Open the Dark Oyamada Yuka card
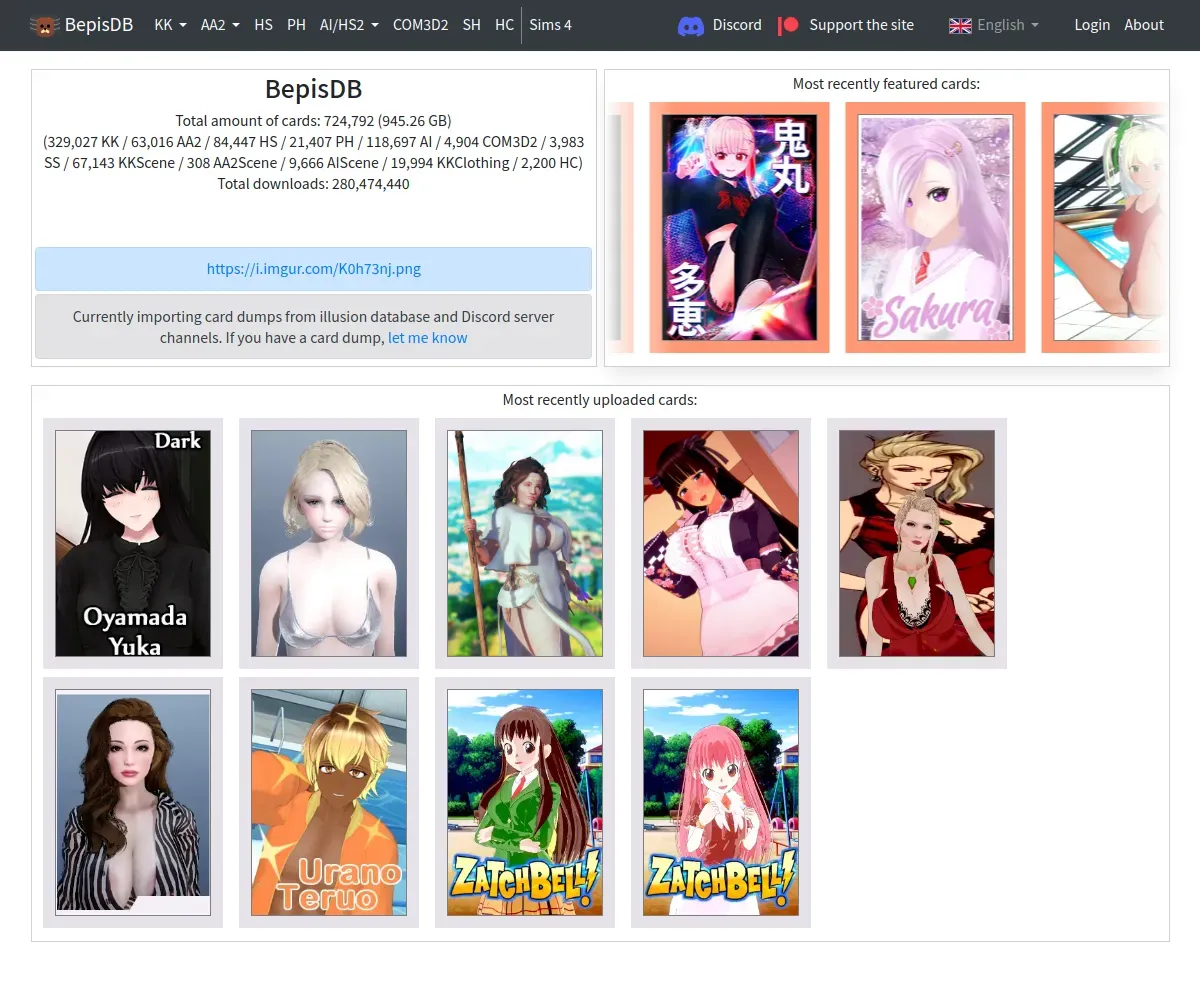Screen dimensions: 1200x1000 [133, 543]
